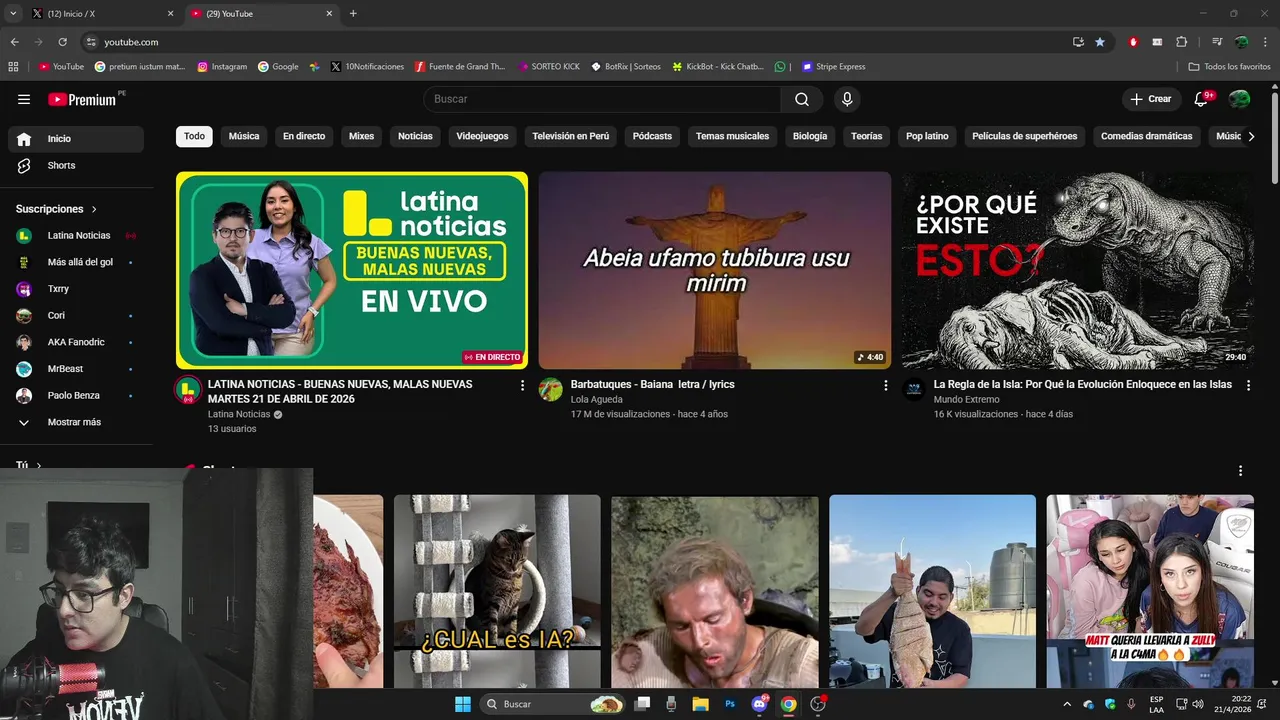Open the Chrome three-dot menu
The image size is (1280, 720).
point(1265,42)
